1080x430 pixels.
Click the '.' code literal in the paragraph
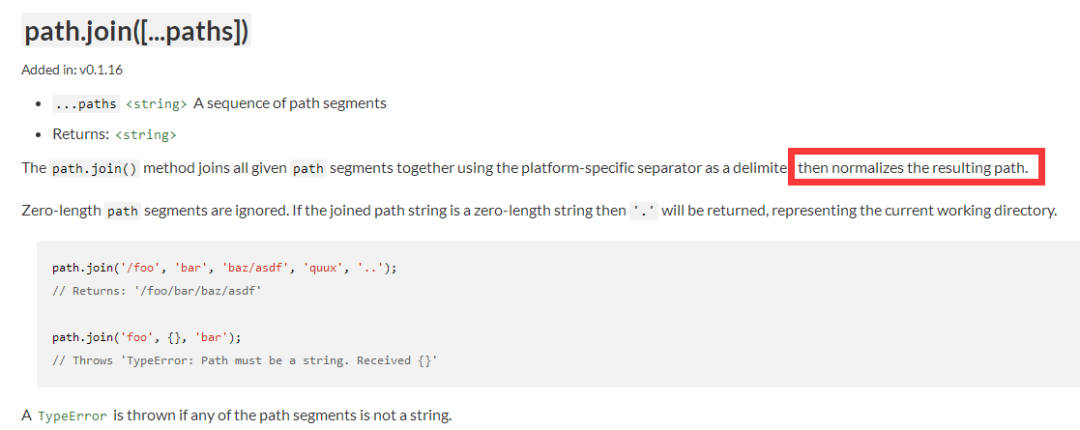(644, 212)
